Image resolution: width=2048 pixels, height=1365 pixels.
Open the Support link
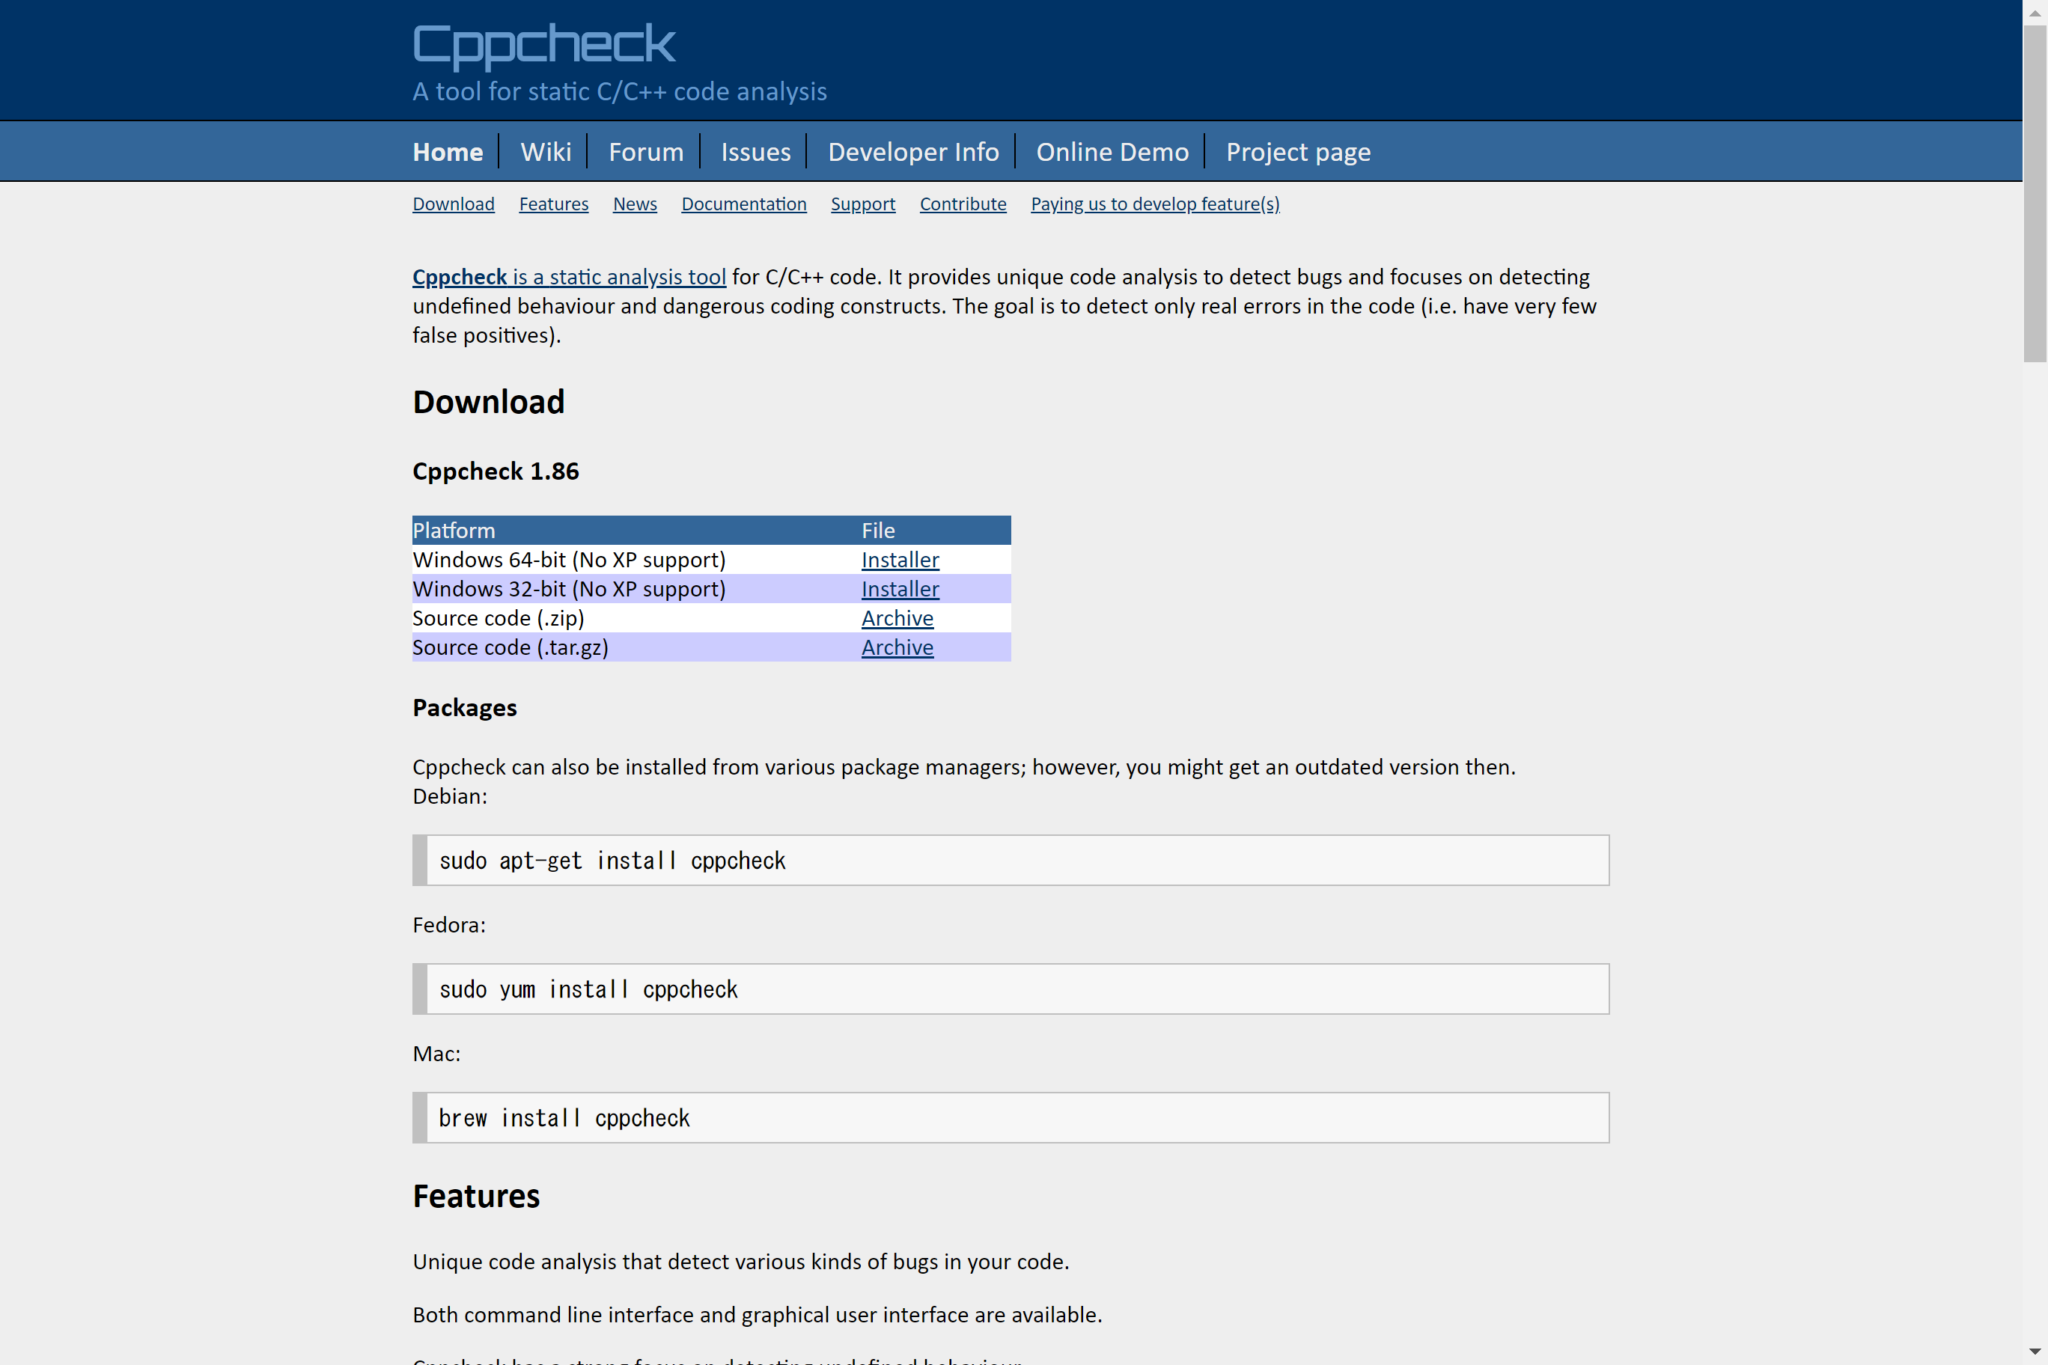[x=862, y=203]
